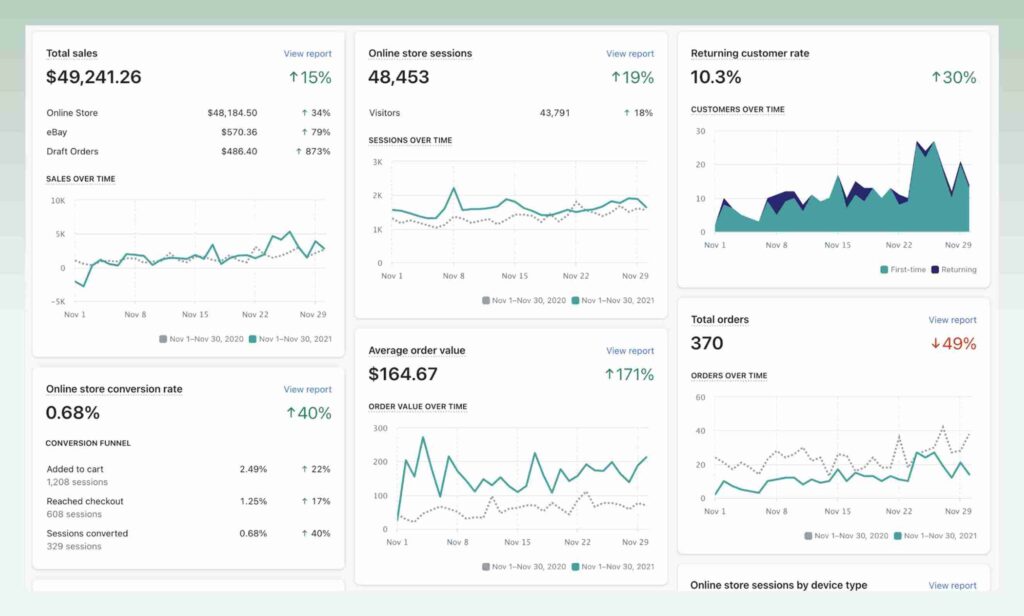Open View report for Average order value
Image resolution: width=1024 pixels, height=616 pixels.
[x=630, y=351]
